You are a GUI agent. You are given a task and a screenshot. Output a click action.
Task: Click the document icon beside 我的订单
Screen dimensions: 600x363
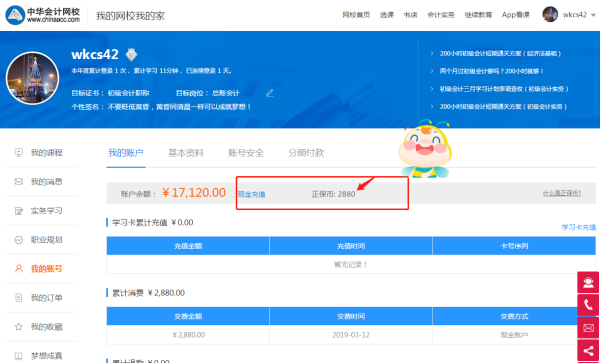18,298
